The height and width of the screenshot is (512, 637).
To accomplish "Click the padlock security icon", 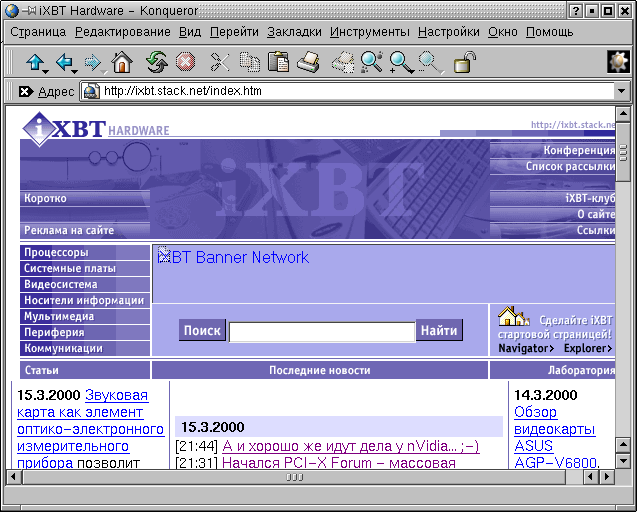I will pos(464,63).
